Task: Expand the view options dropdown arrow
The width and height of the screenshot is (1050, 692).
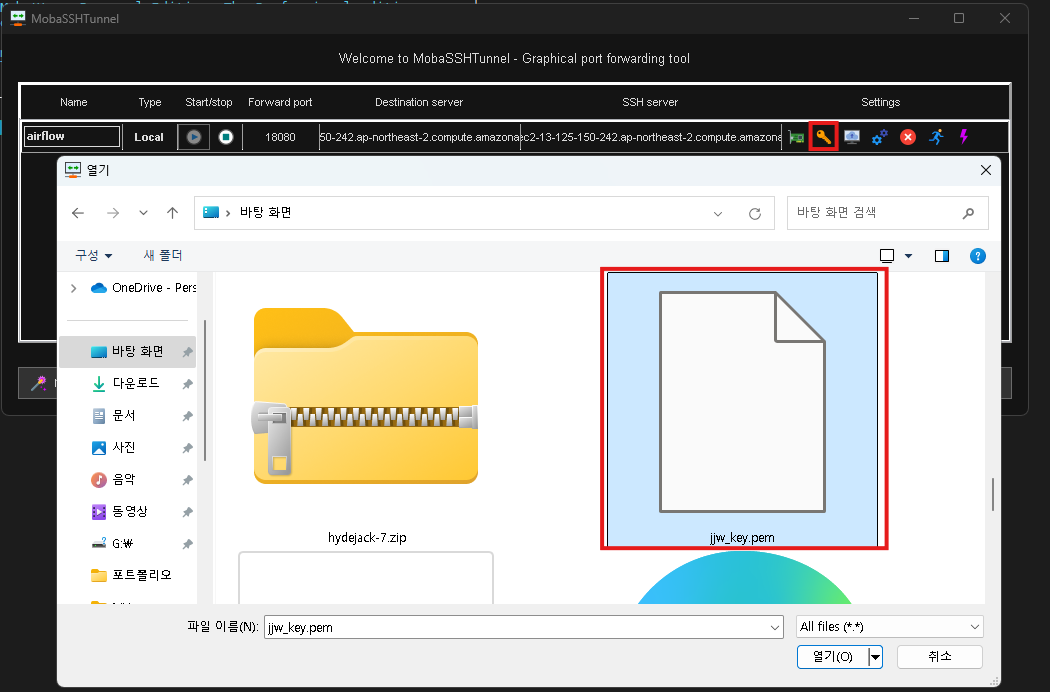Action: pos(909,256)
